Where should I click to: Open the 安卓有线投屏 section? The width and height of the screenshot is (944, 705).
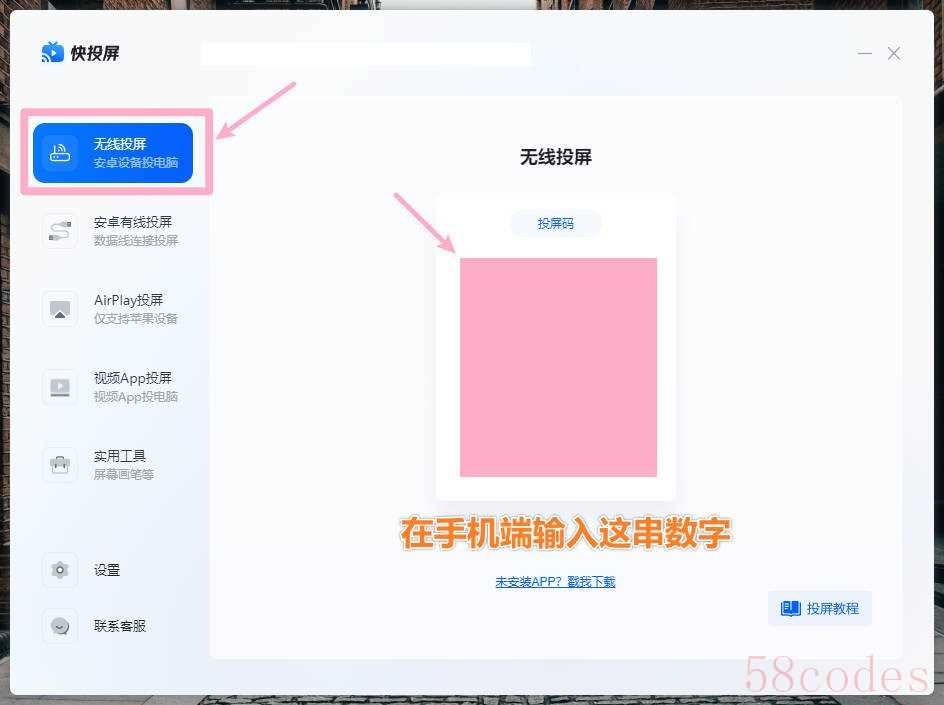click(113, 231)
